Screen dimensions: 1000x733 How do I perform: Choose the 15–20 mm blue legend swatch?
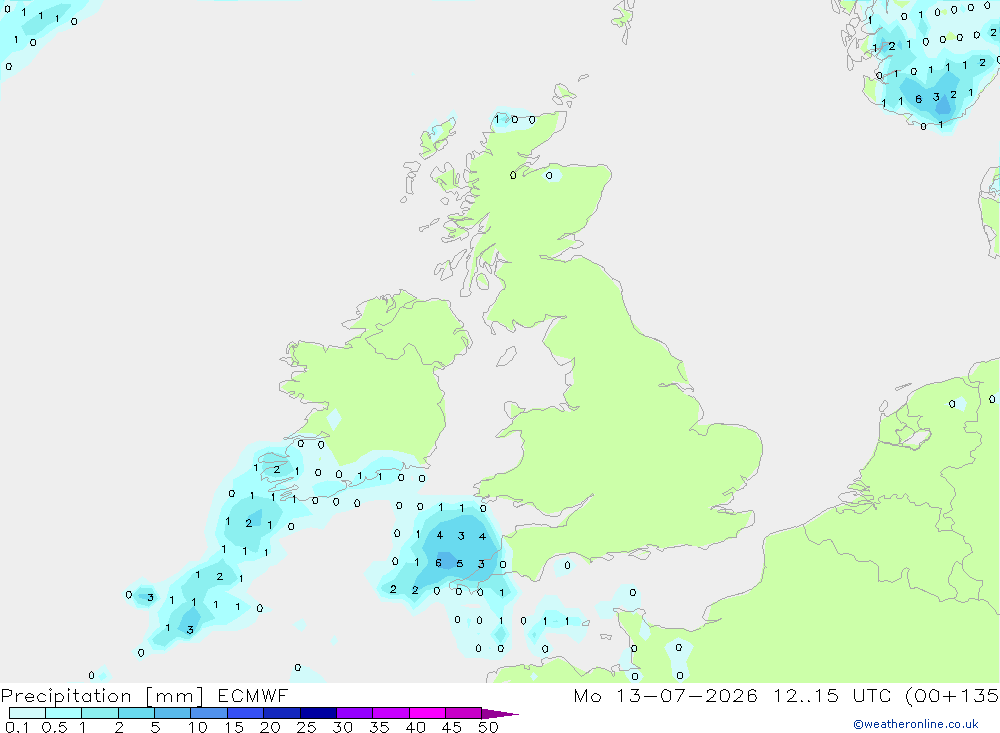click(246, 713)
